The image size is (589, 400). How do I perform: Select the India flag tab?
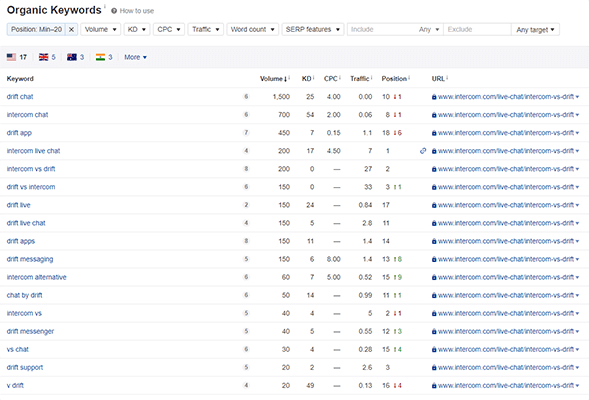click(x=104, y=57)
